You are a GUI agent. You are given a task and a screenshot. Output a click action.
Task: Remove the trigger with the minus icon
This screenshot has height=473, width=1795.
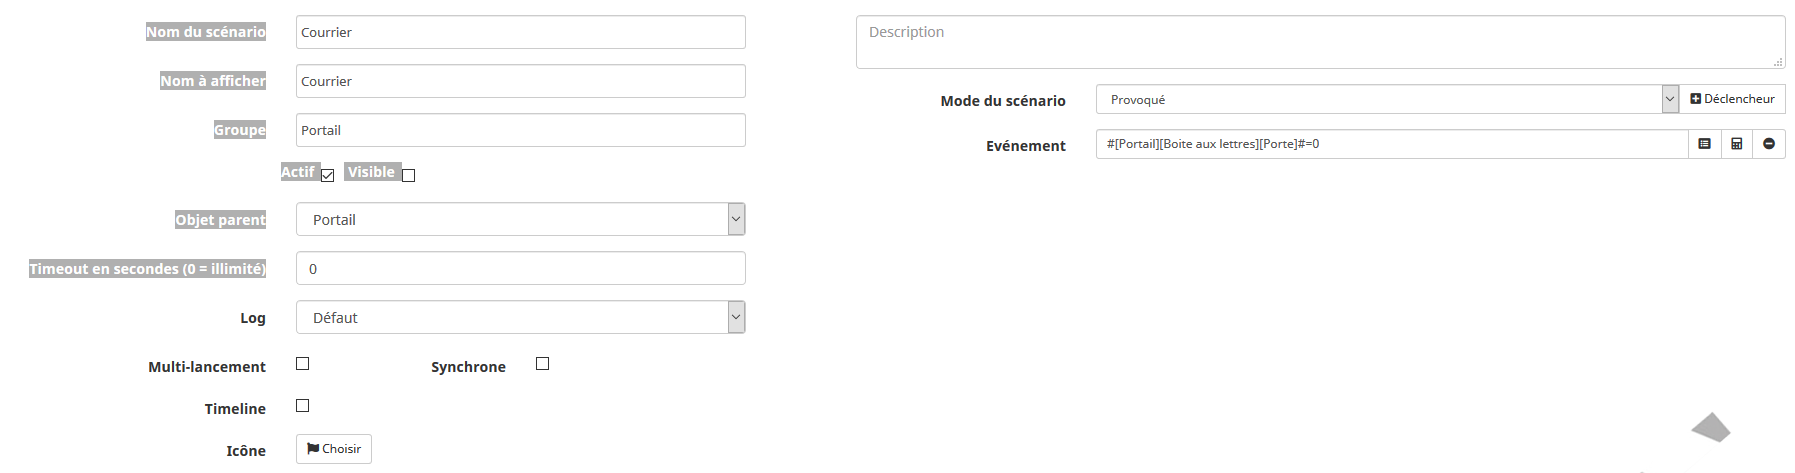(1768, 144)
